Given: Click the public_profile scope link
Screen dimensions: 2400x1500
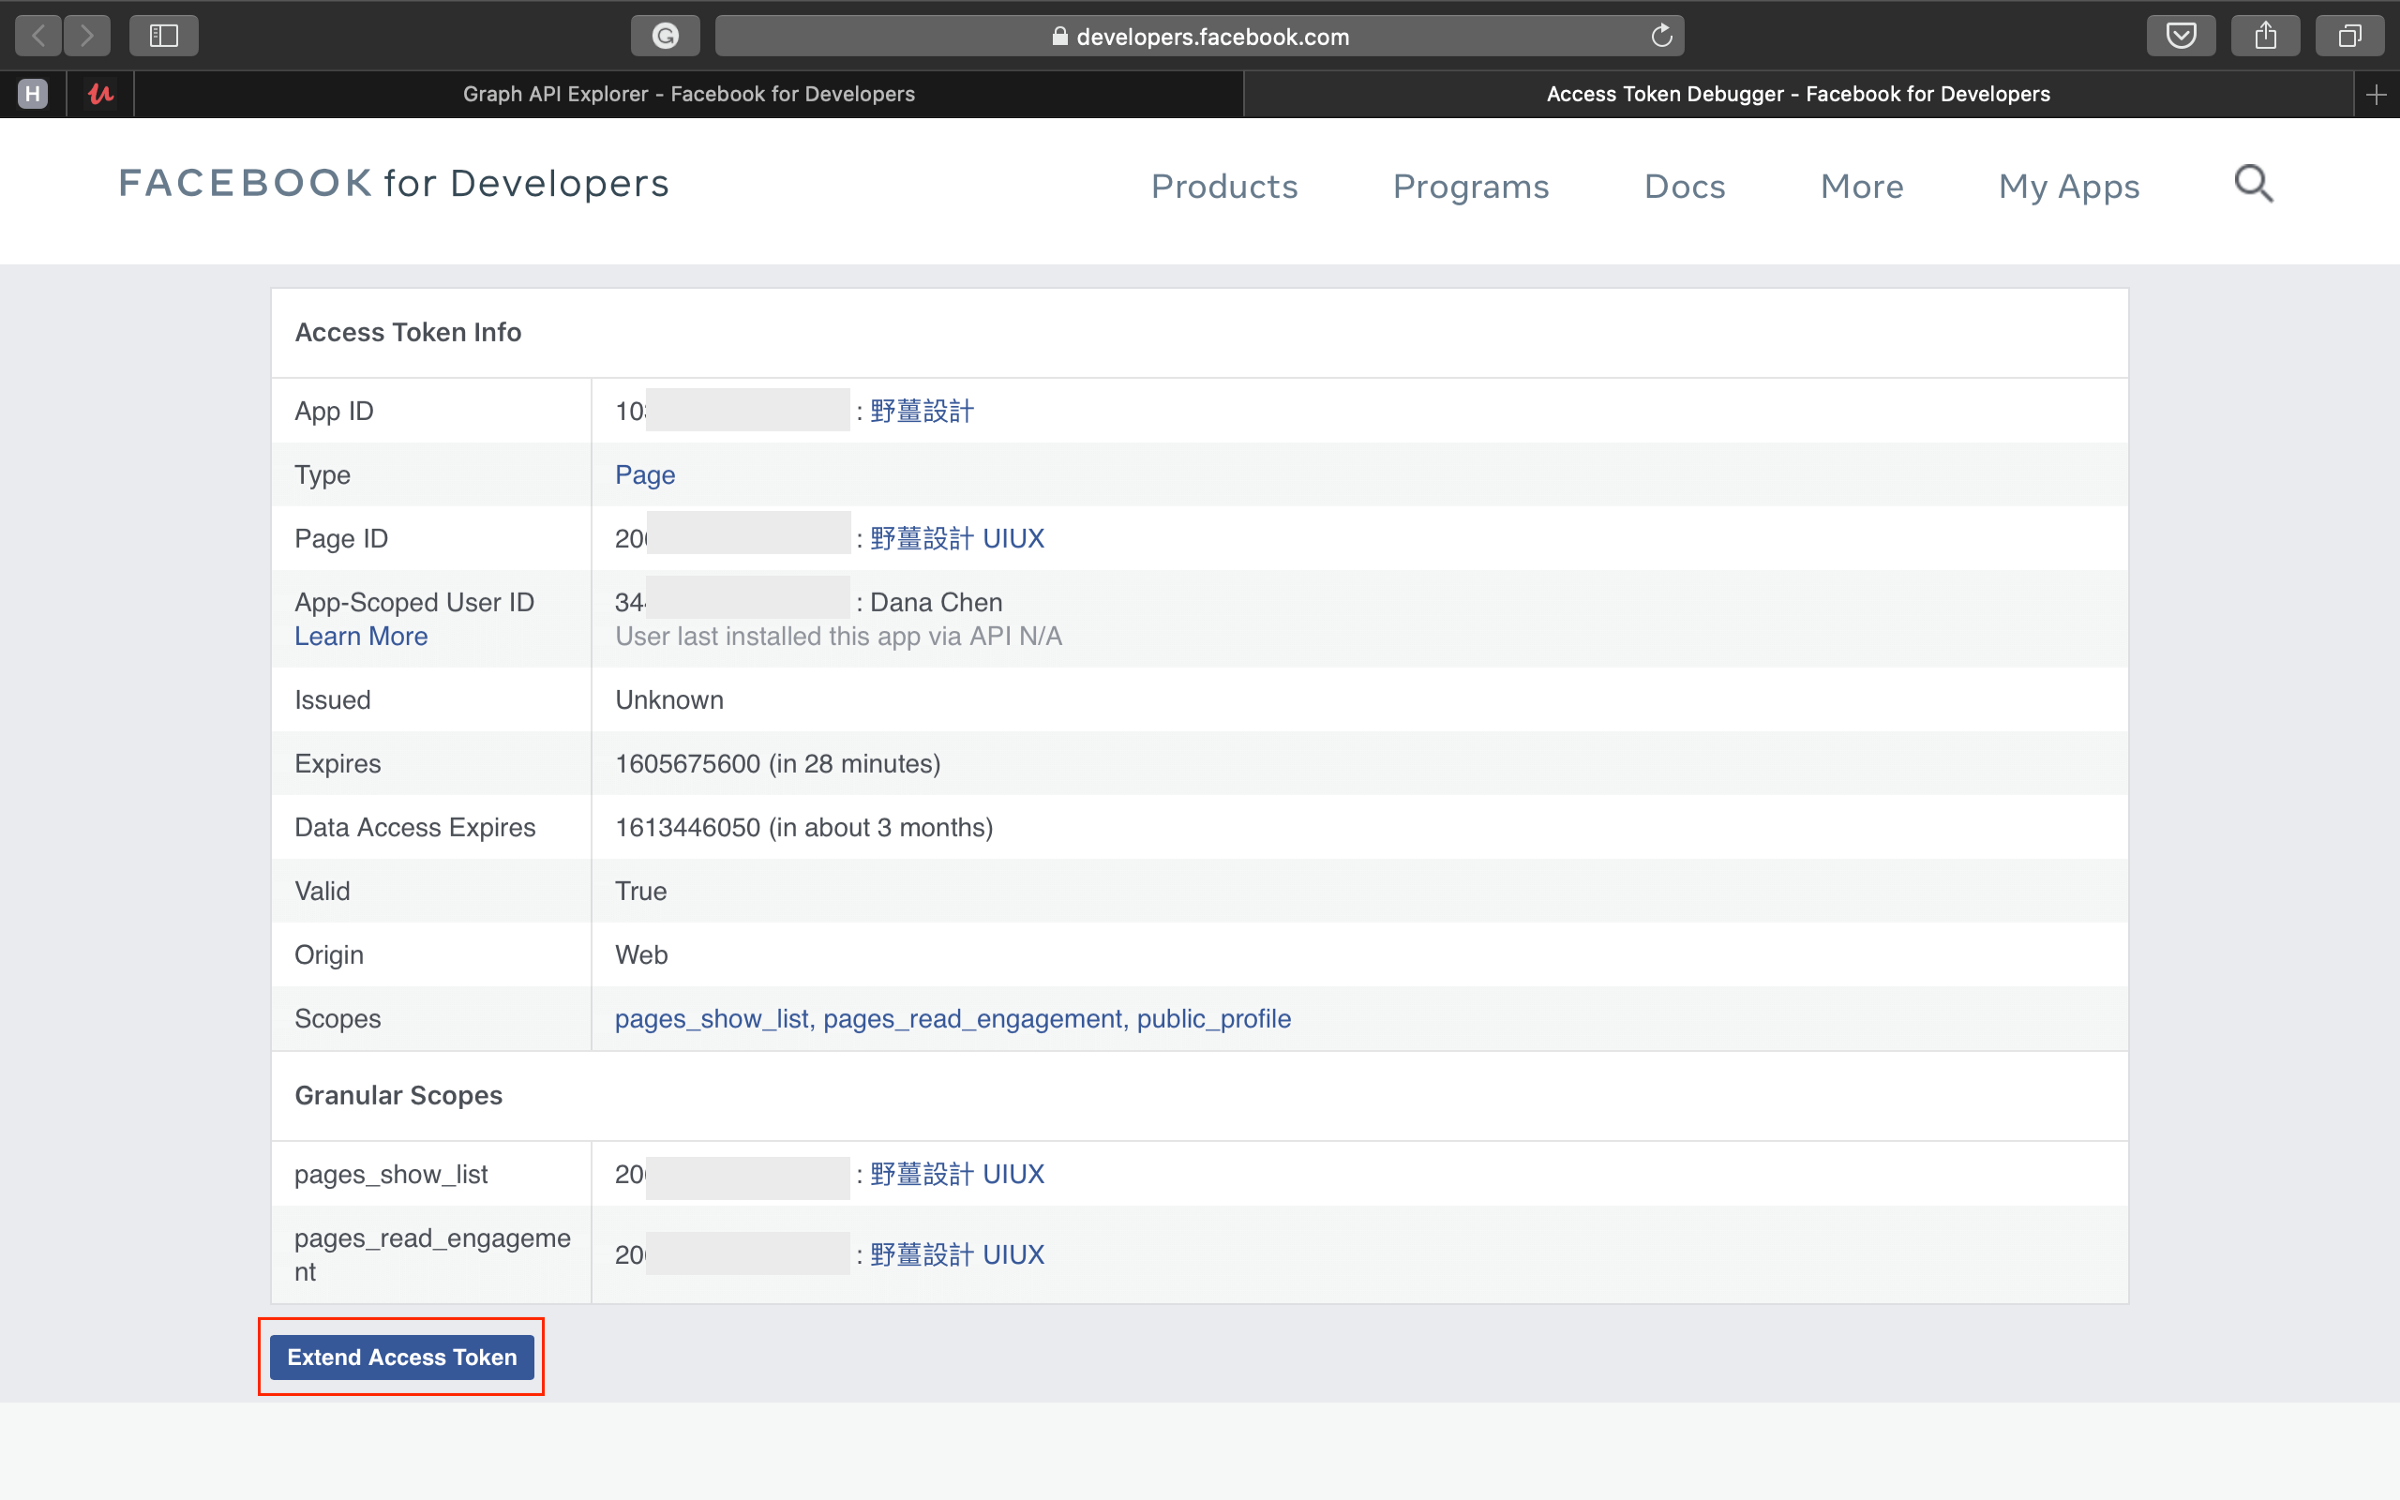Looking at the screenshot, I should click(x=1214, y=1018).
